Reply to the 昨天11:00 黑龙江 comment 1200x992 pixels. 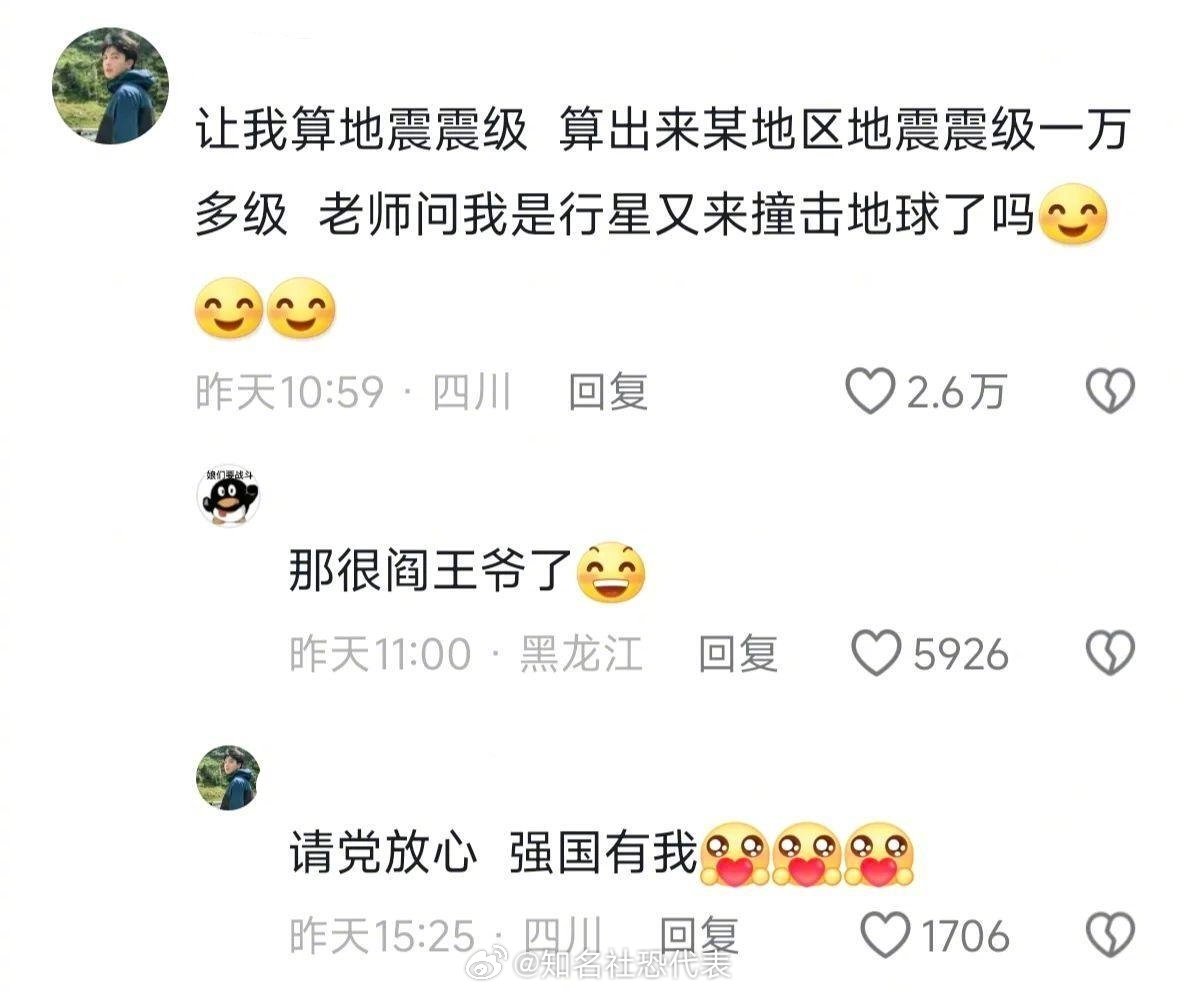738,654
